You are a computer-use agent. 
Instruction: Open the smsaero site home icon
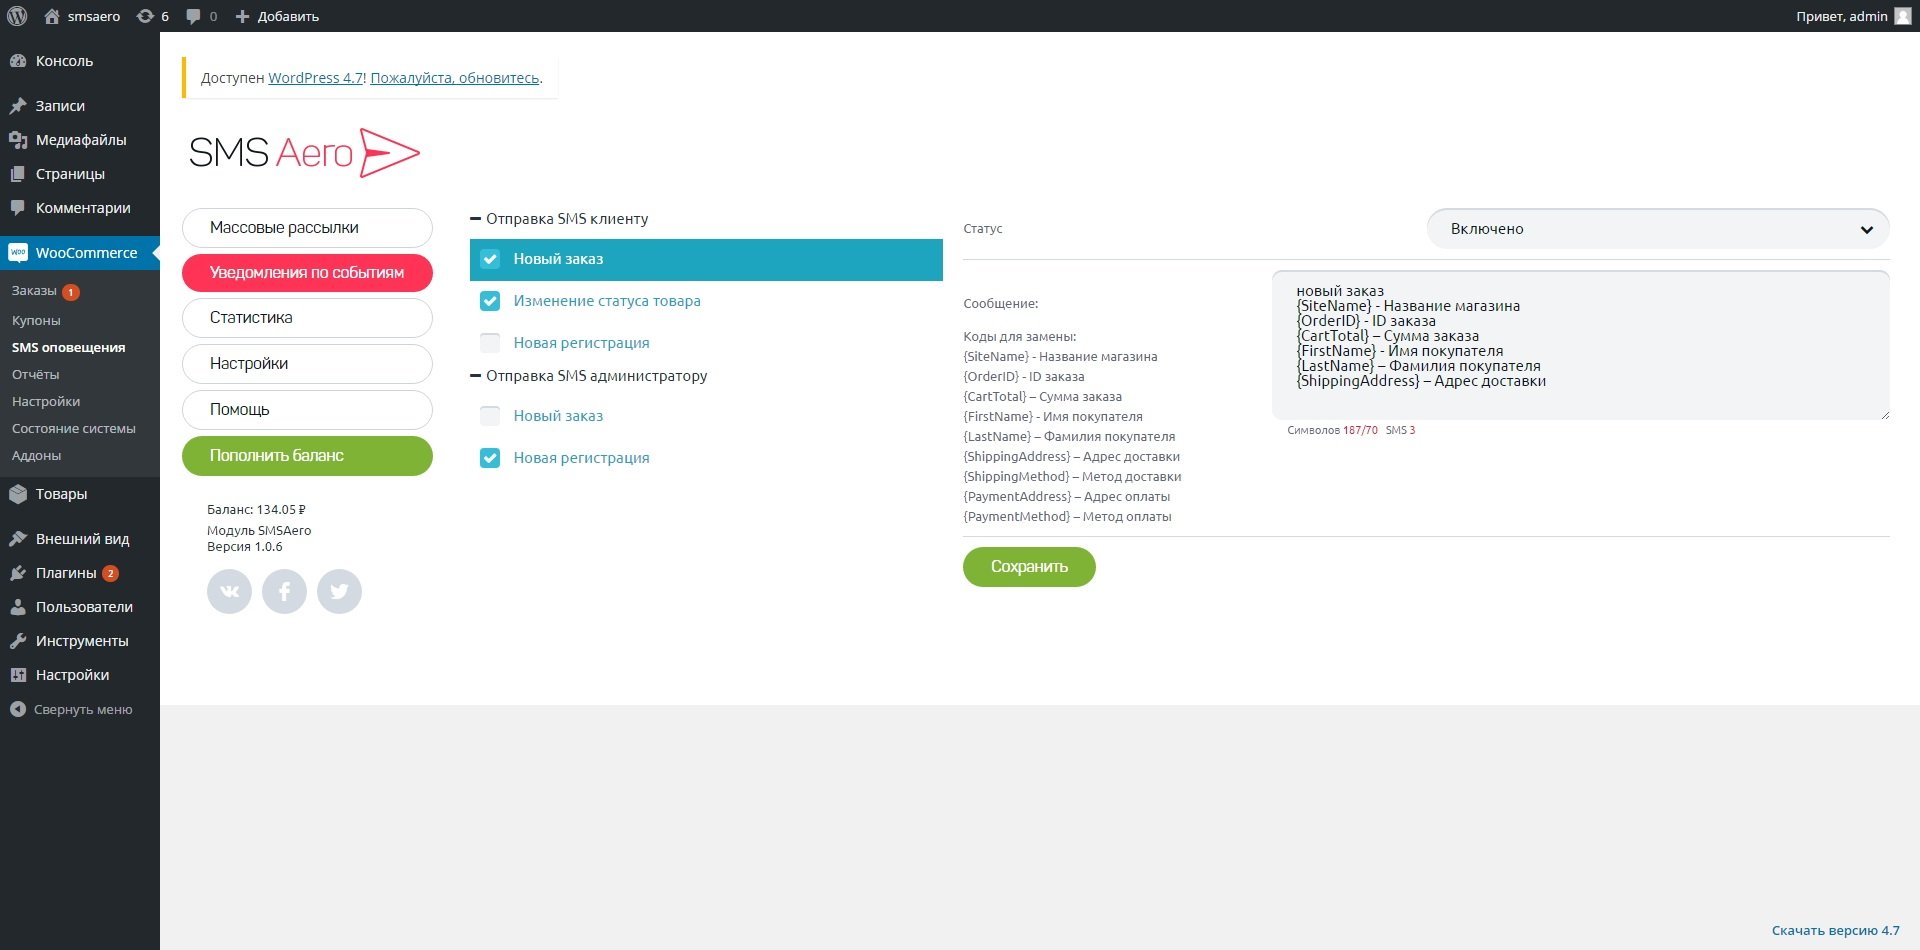(x=52, y=16)
